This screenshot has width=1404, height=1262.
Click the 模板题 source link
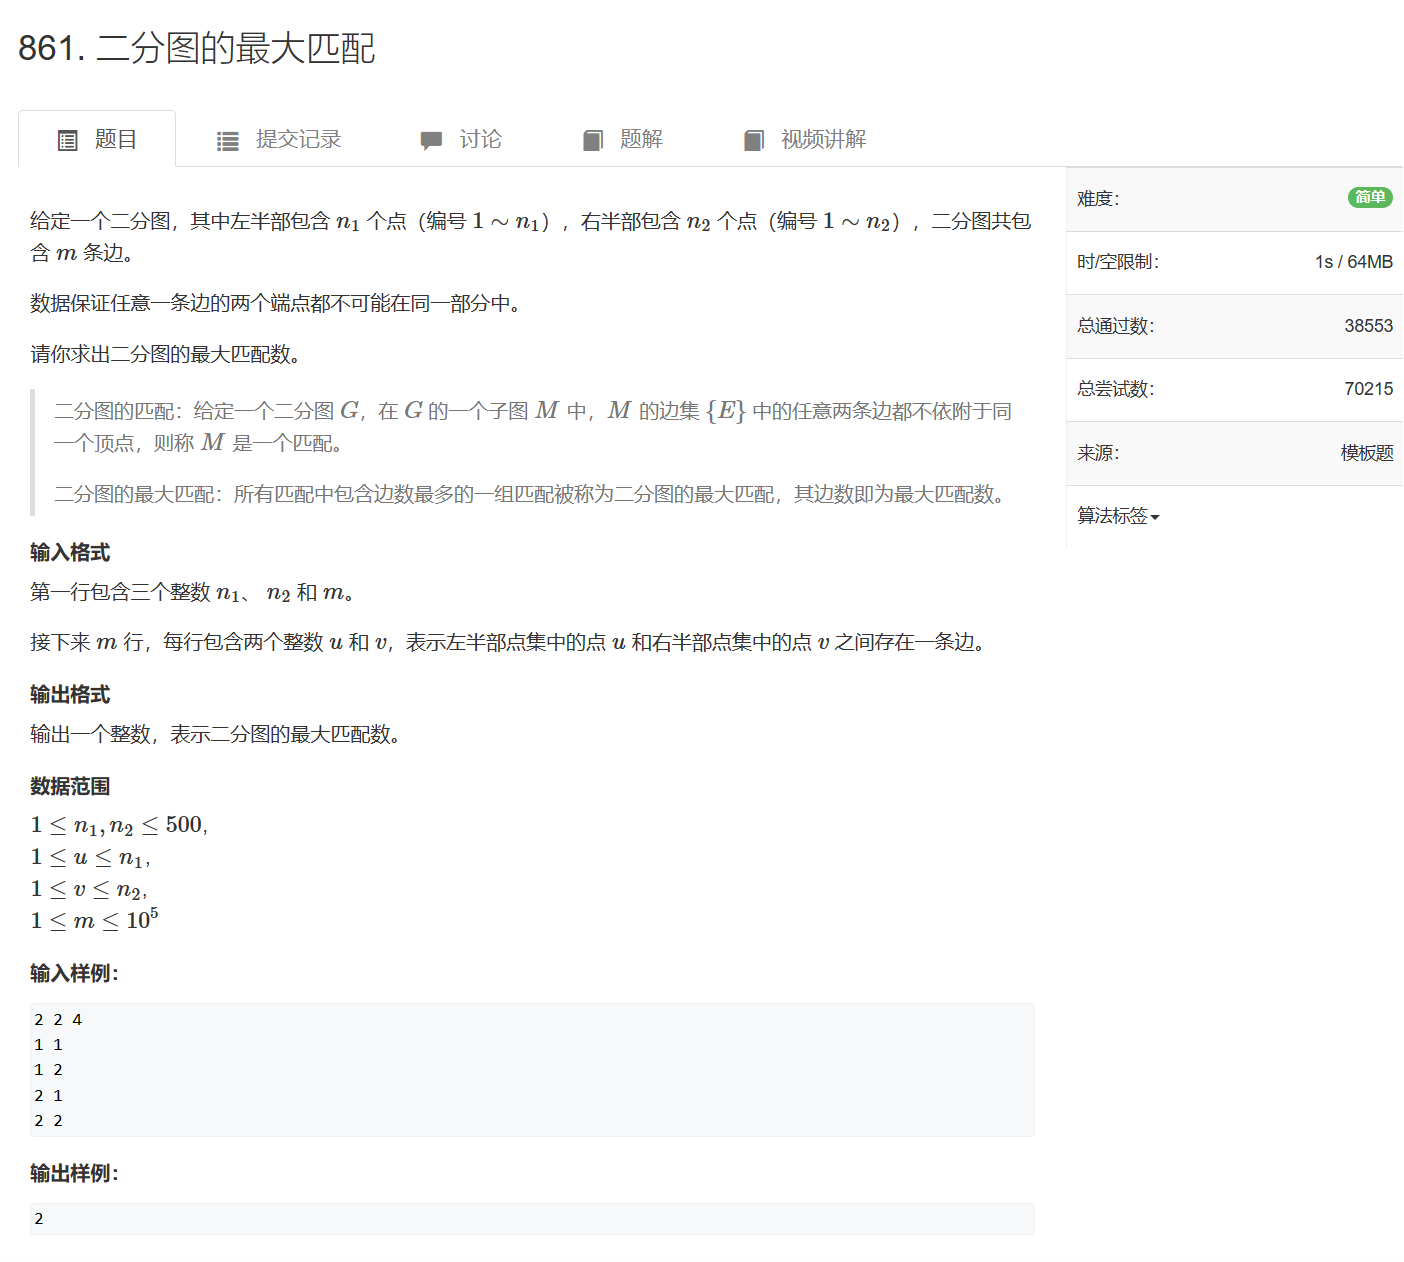(x=1367, y=453)
